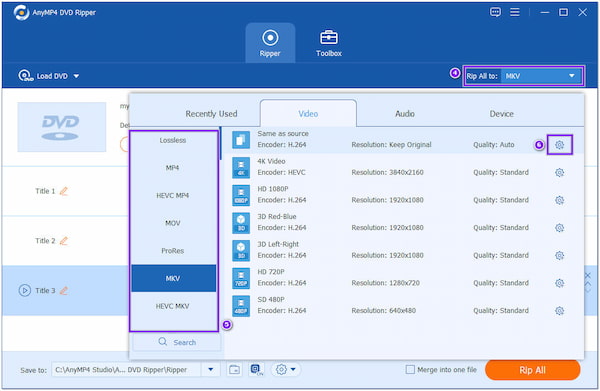
Task: Click the AnyMP4 DVD Ripper logo
Action: point(21,12)
